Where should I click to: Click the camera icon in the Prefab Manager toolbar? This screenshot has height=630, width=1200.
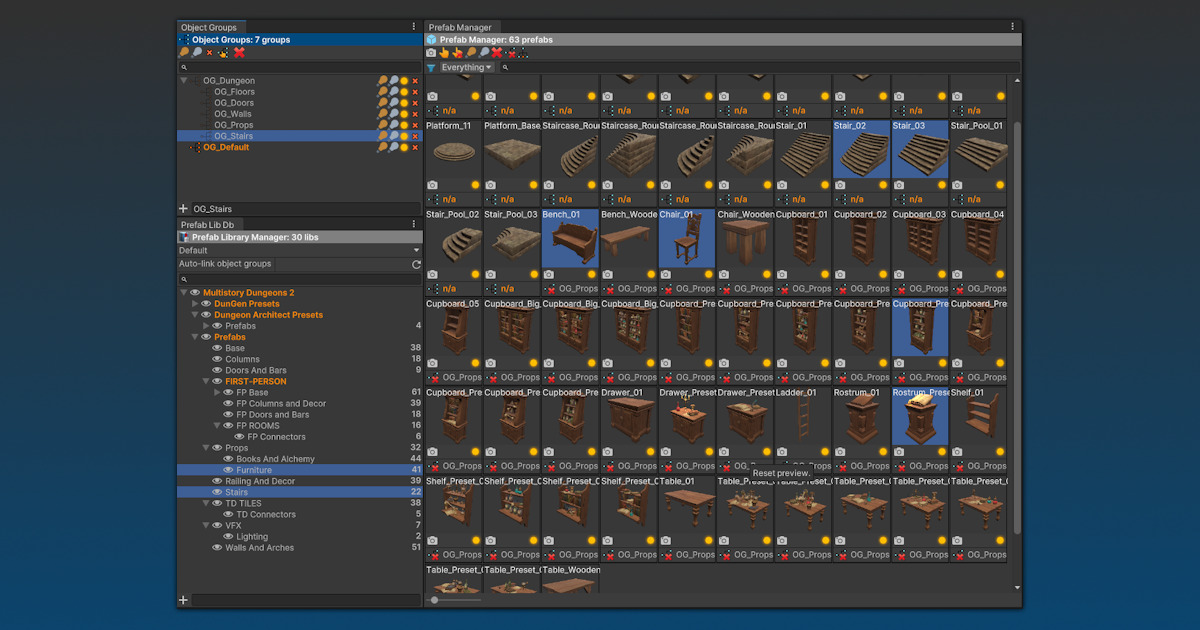(431, 52)
